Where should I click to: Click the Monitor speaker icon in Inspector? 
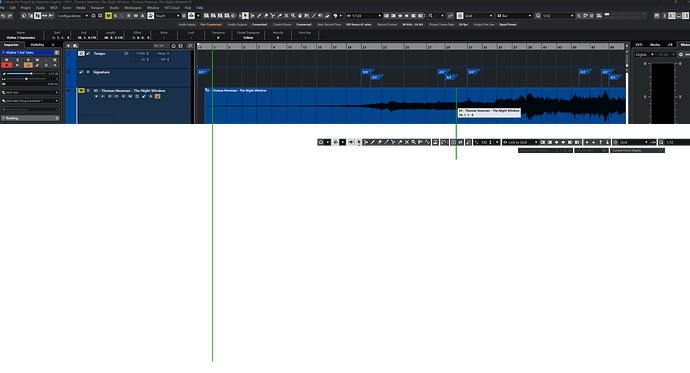17,65
